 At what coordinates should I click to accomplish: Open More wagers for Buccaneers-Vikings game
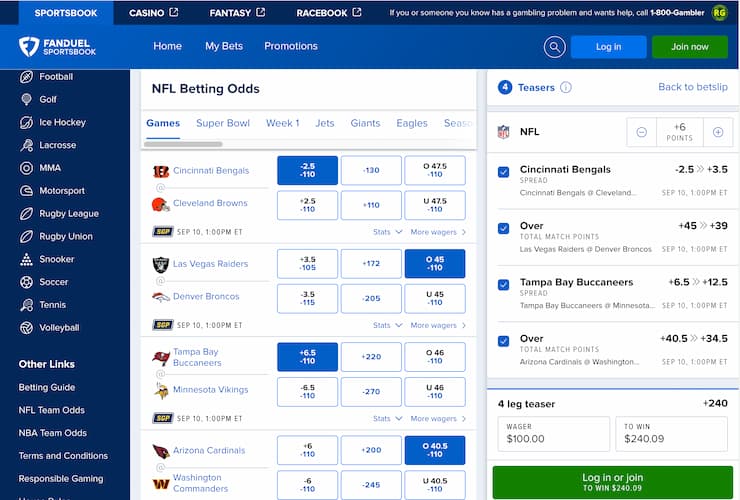438,418
